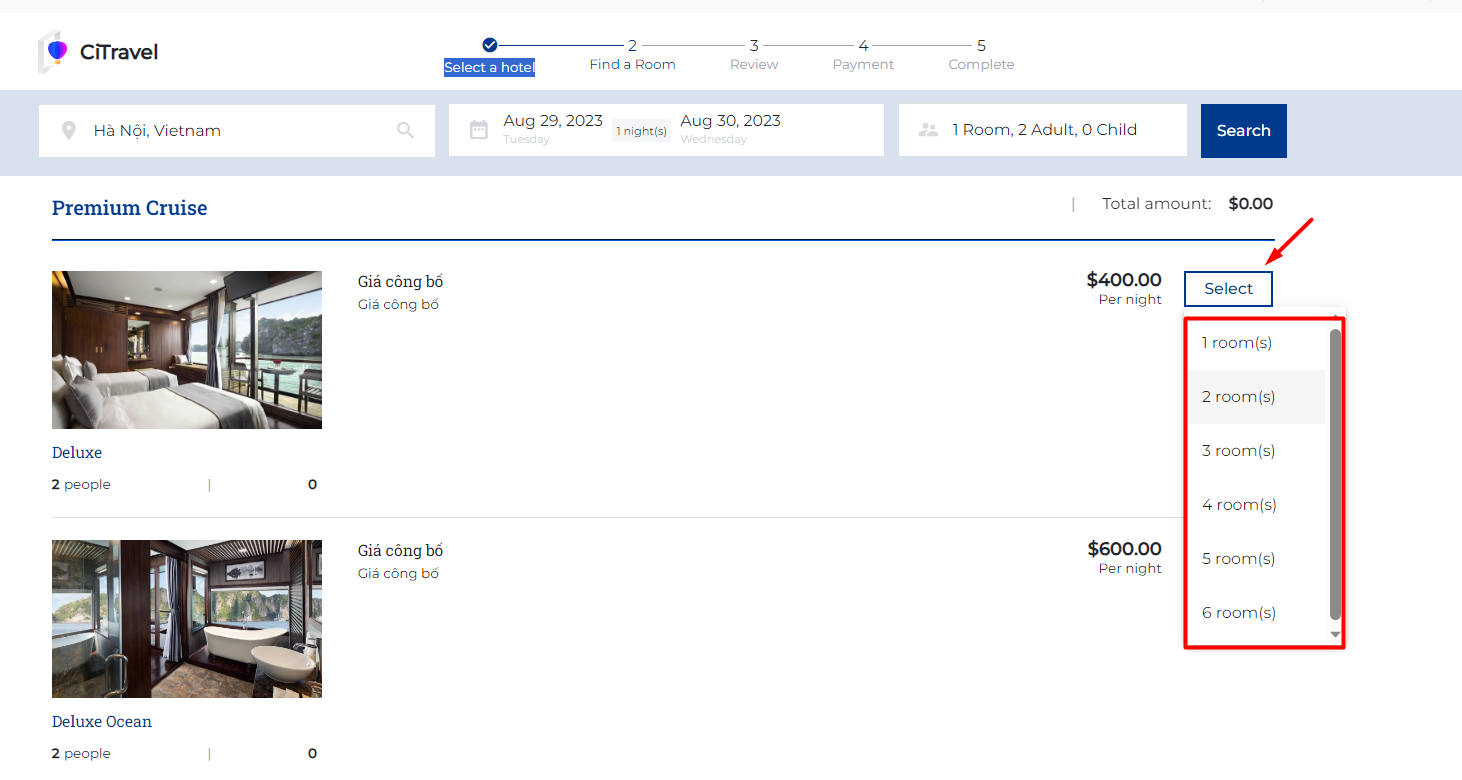Select 1 room(s) from the dropdown list
The height and width of the screenshot is (780, 1462).
point(1256,343)
